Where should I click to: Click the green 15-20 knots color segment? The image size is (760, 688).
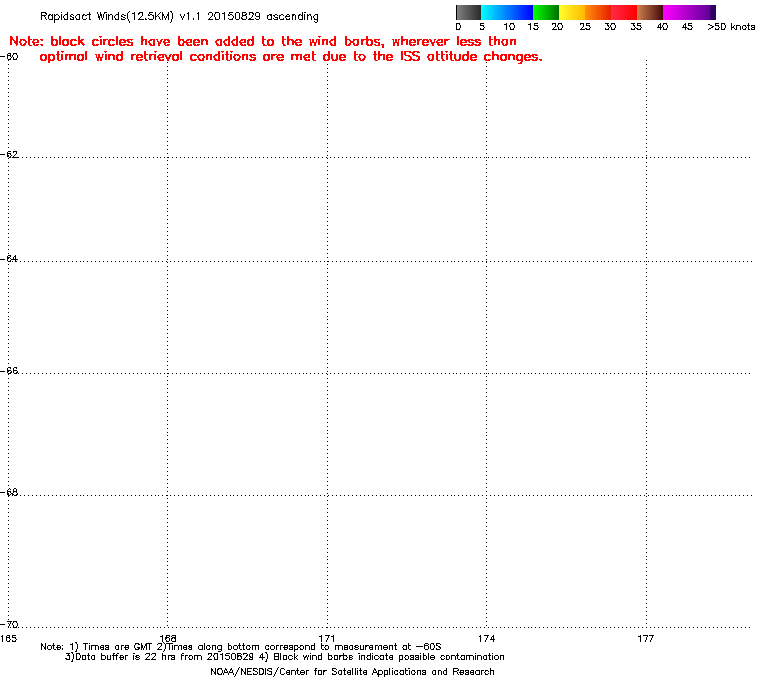pos(546,12)
